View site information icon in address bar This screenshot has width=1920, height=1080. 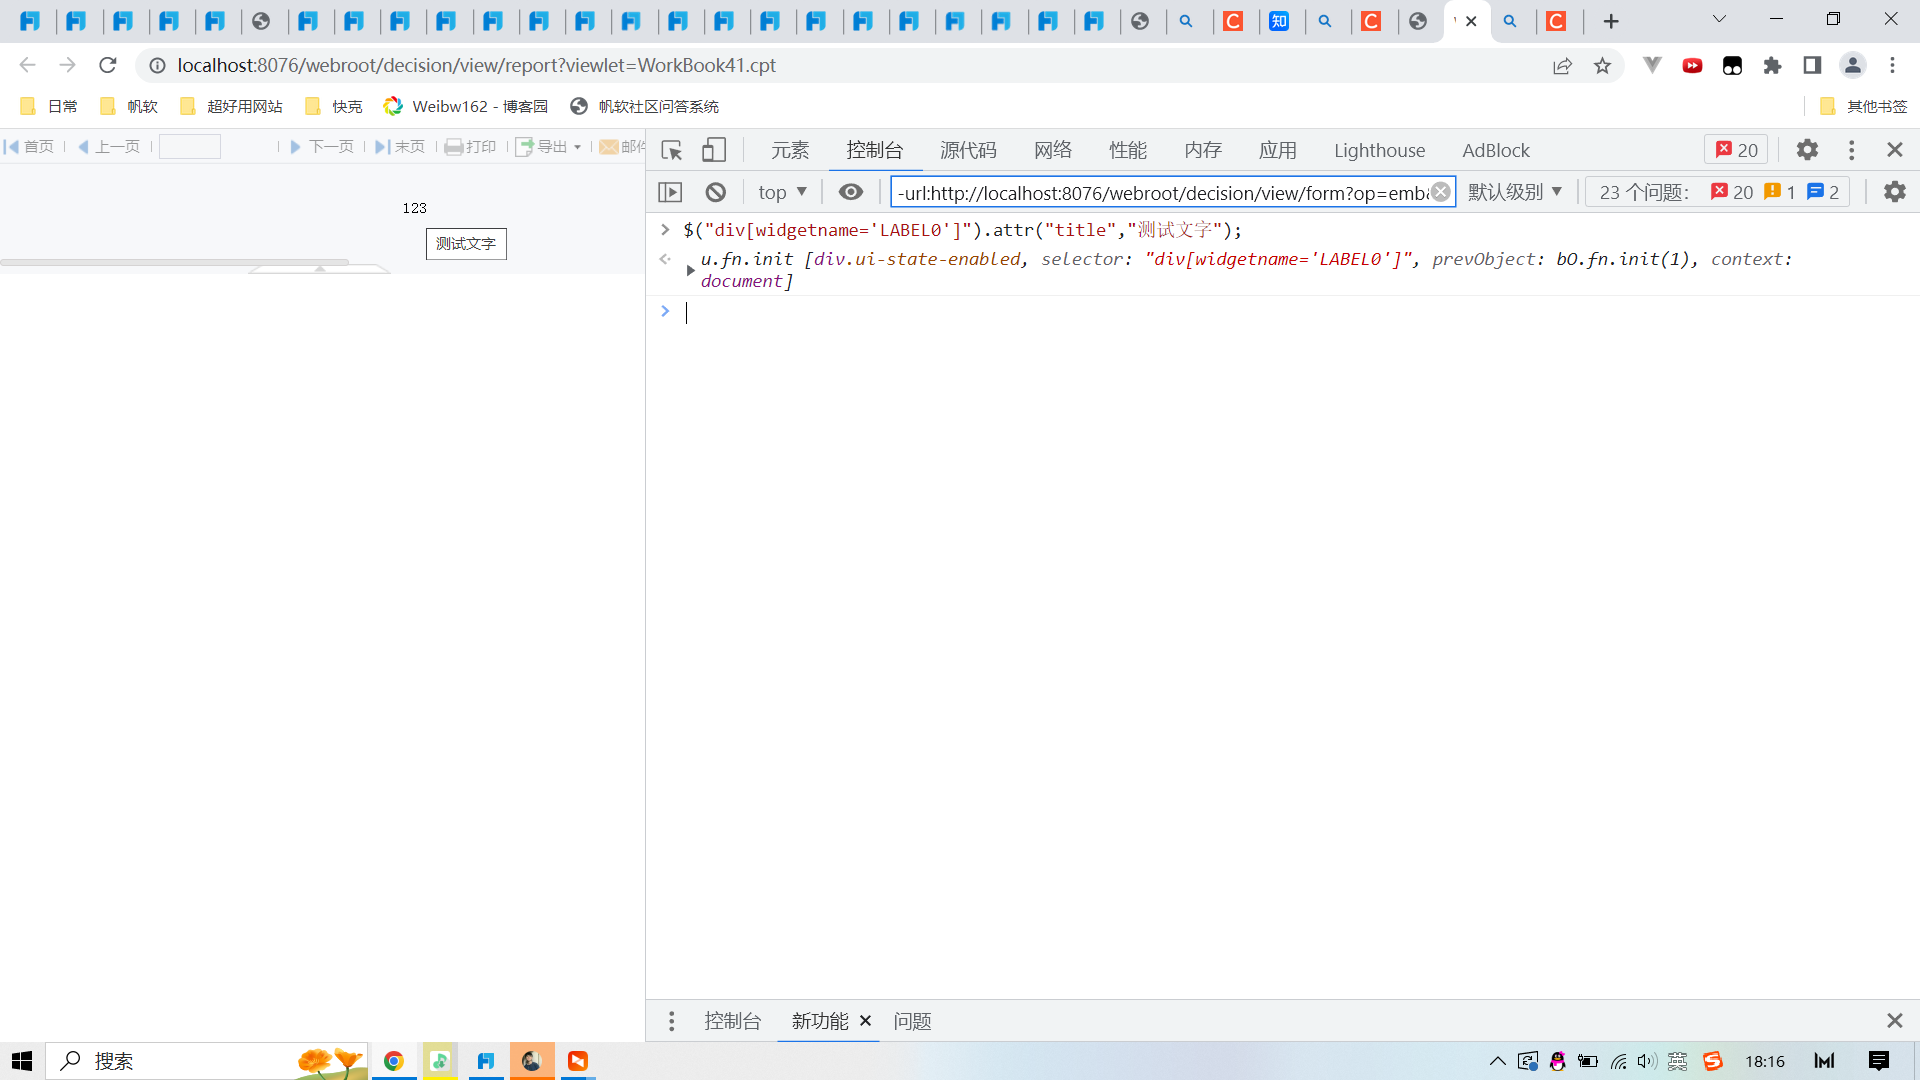(157, 65)
